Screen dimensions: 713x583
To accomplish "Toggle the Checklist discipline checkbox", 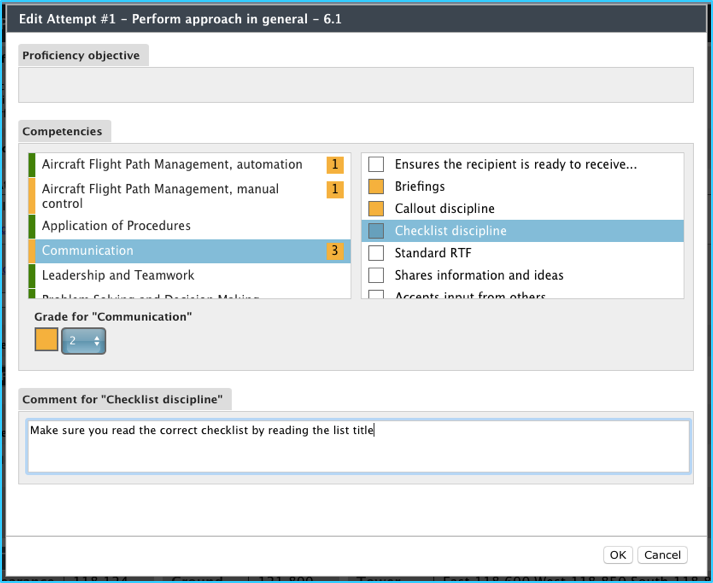I will point(376,231).
